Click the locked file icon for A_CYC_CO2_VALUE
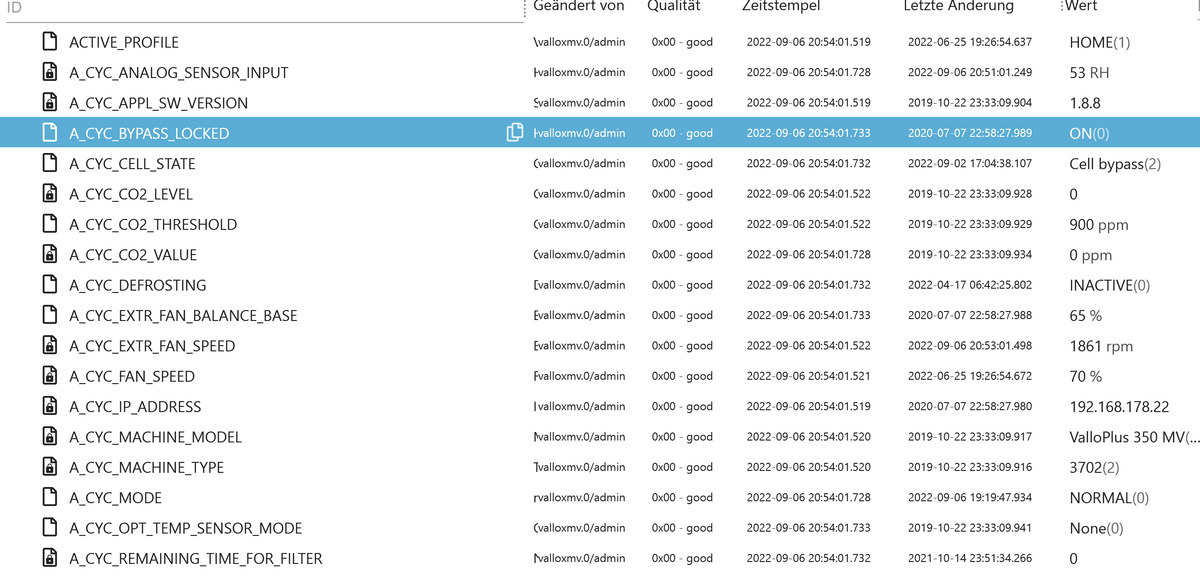Image resolution: width=1200 pixels, height=576 pixels. (x=48, y=255)
